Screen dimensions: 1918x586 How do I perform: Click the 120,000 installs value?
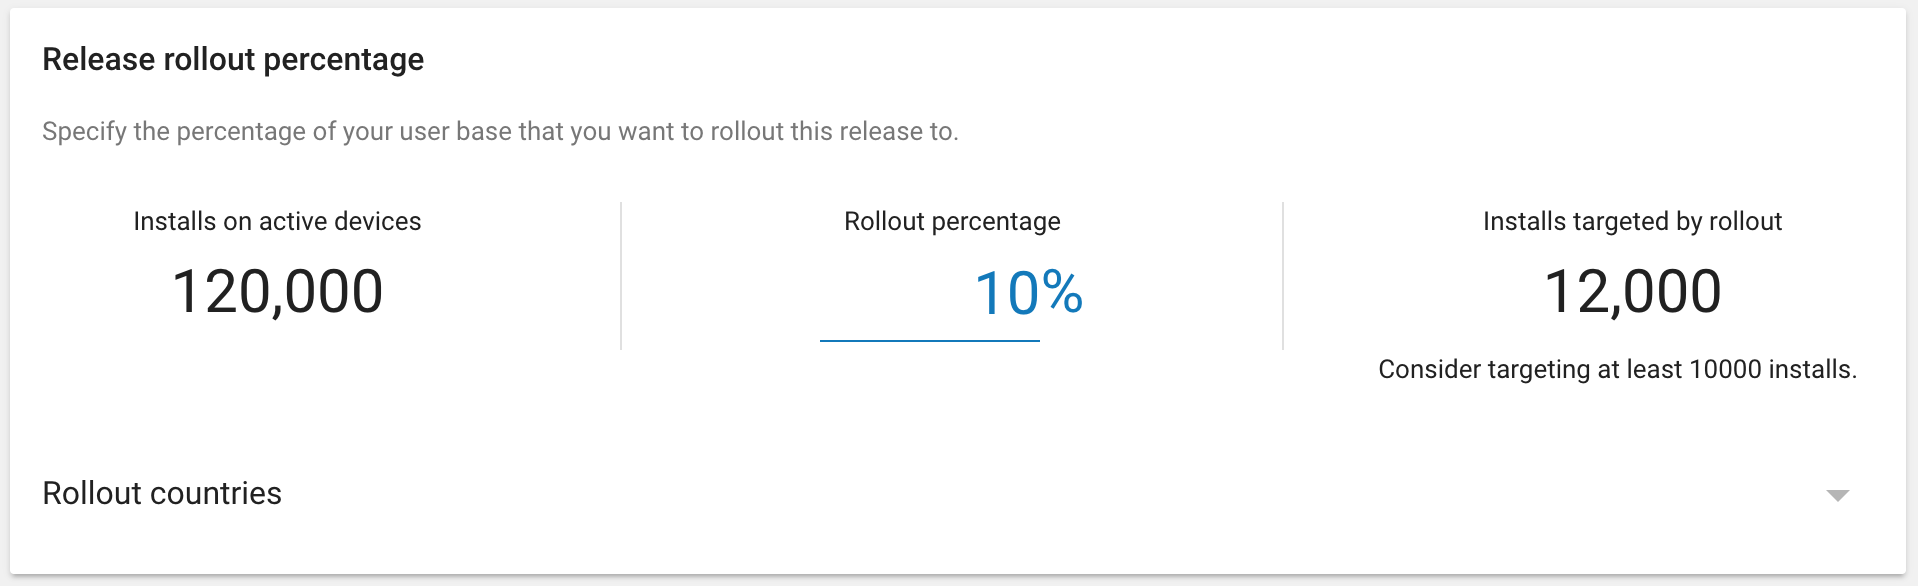(277, 292)
